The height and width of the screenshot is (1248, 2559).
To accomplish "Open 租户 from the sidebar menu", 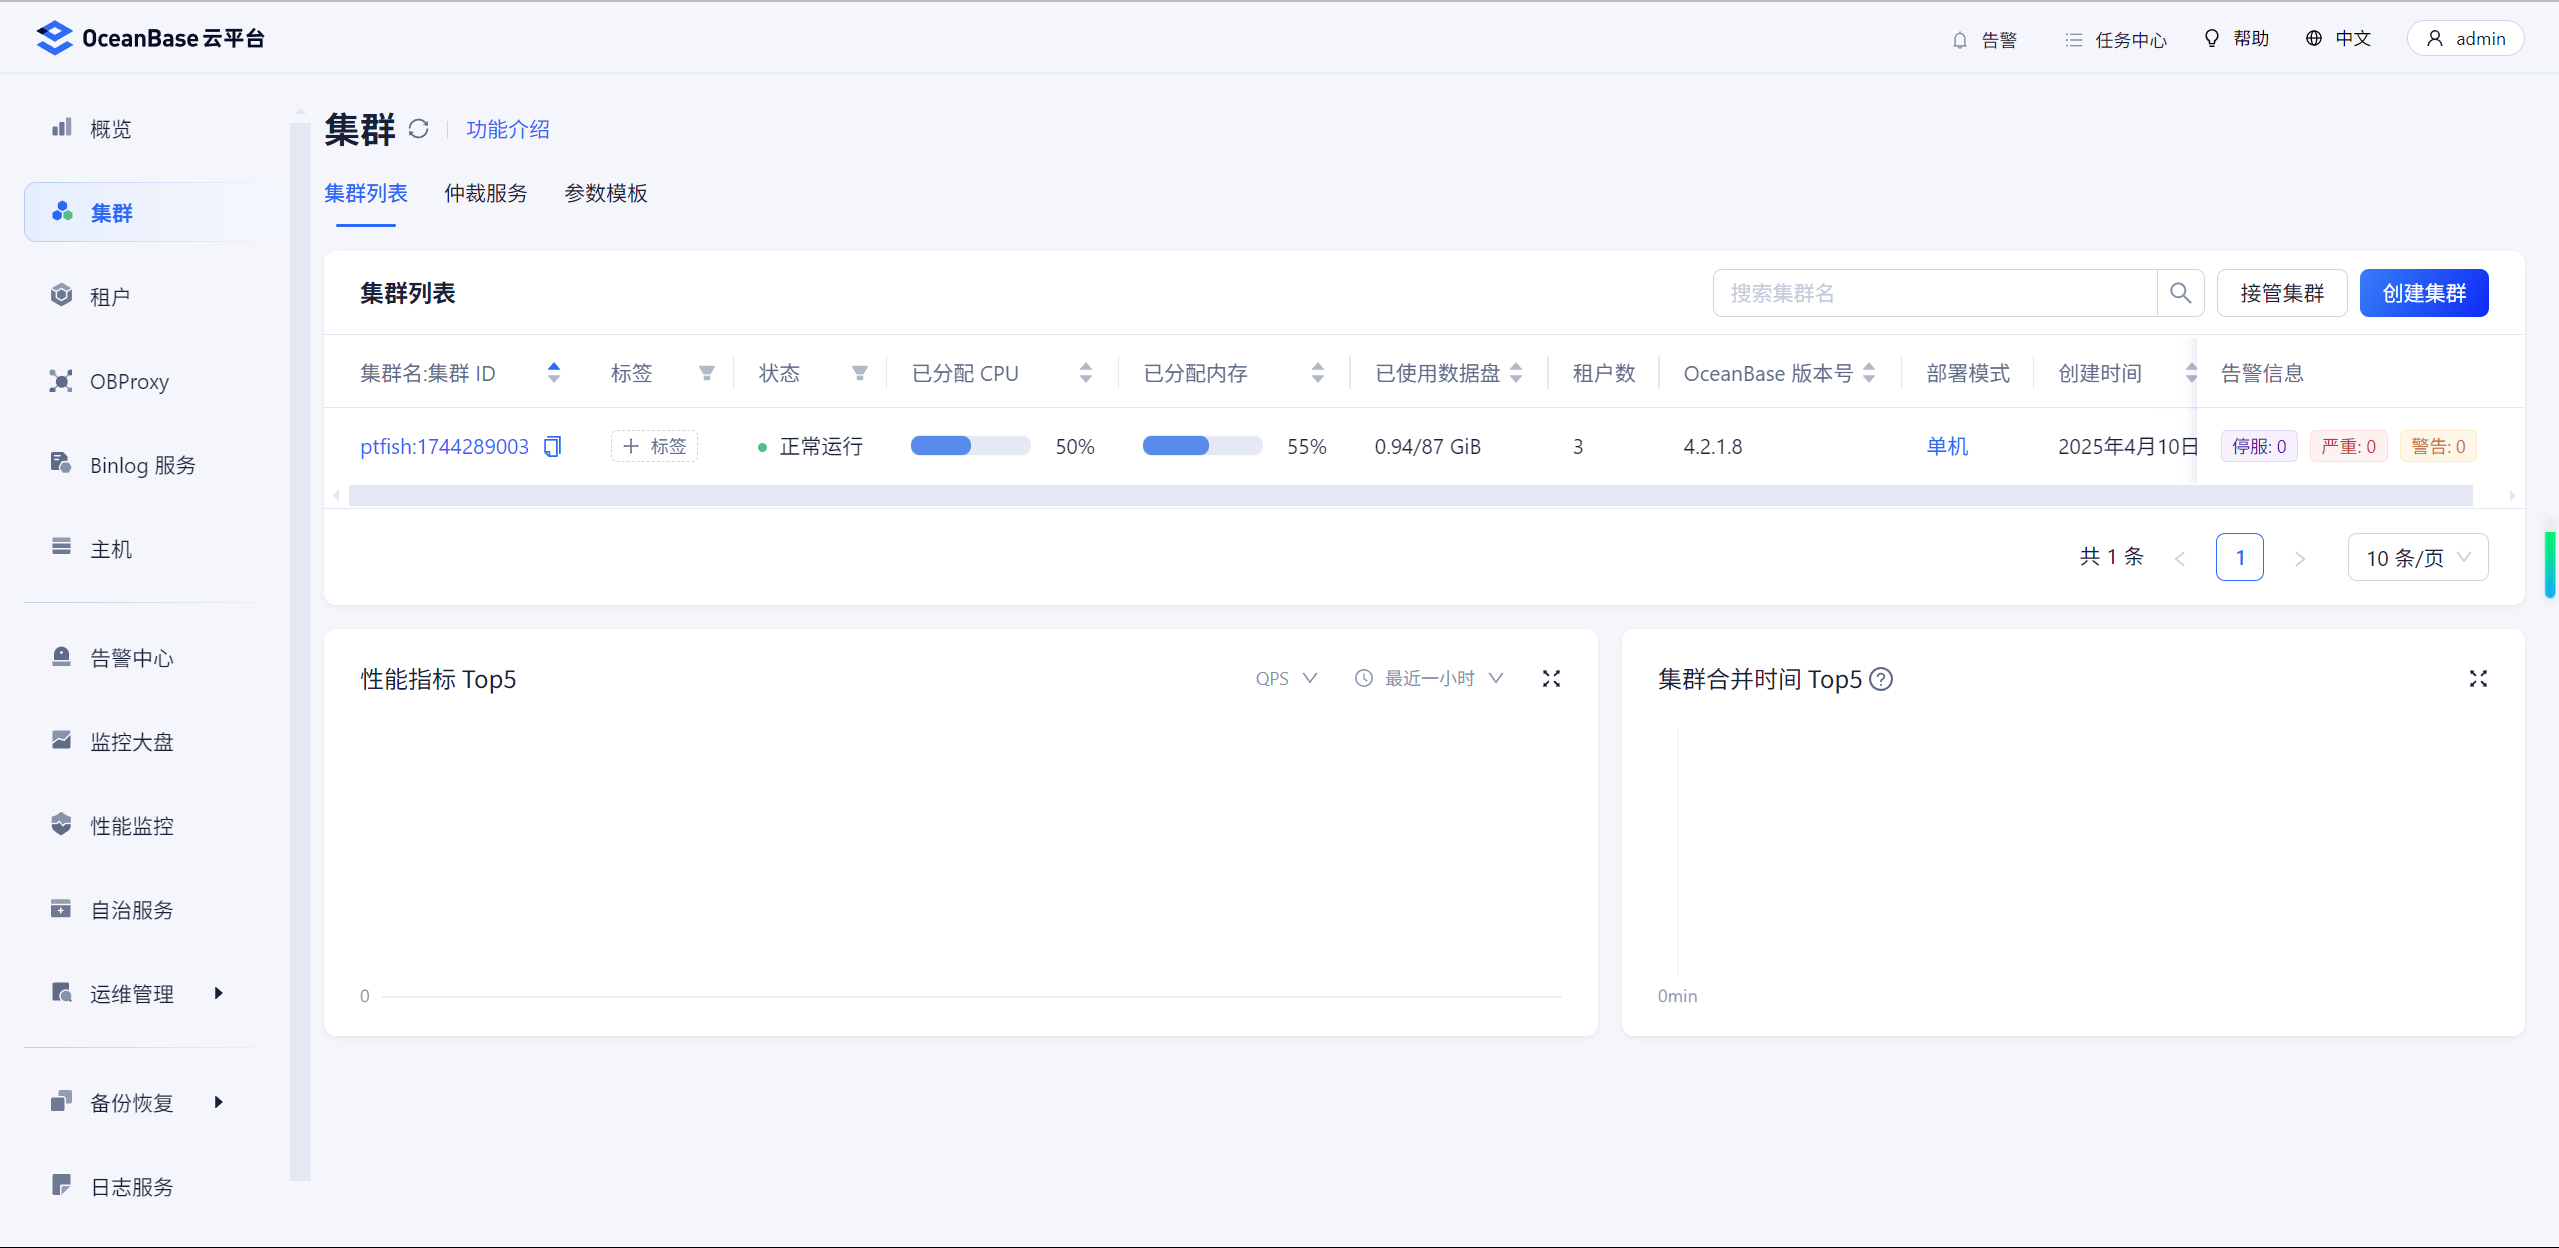I will pos(110,297).
